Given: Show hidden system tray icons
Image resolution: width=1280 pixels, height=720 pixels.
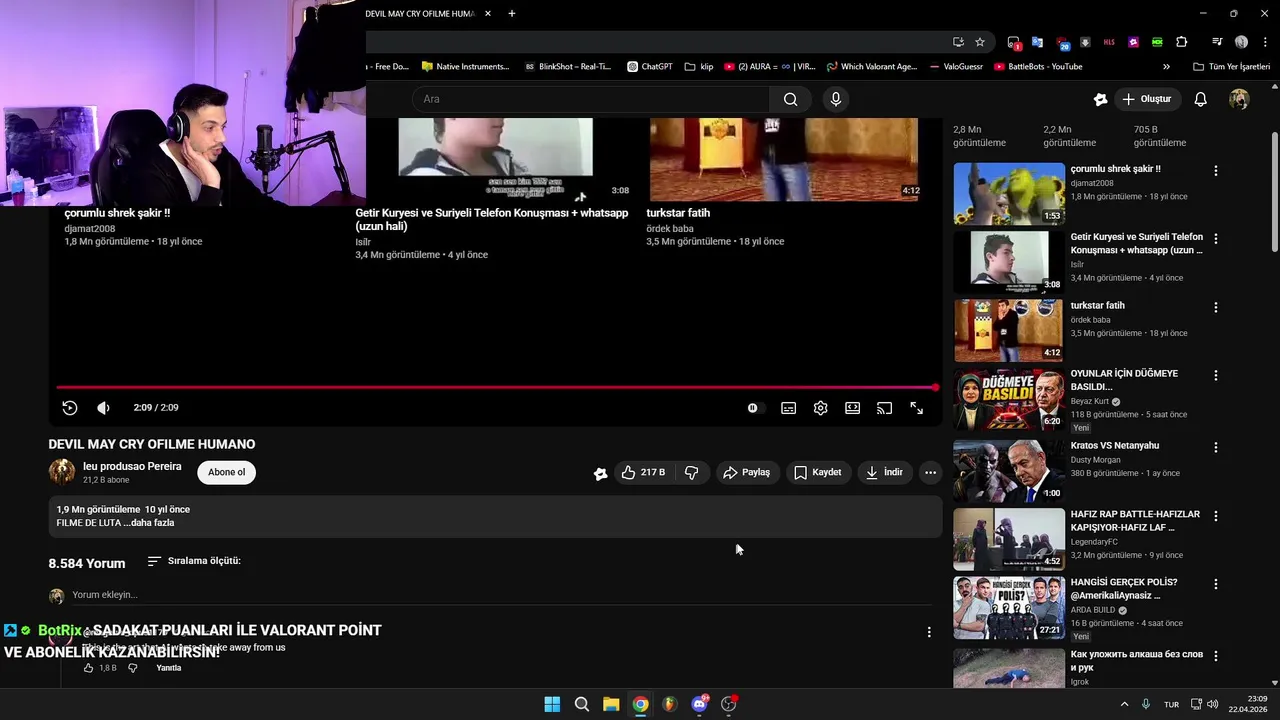Looking at the screenshot, I should pyautogui.click(x=1124, y=704).
